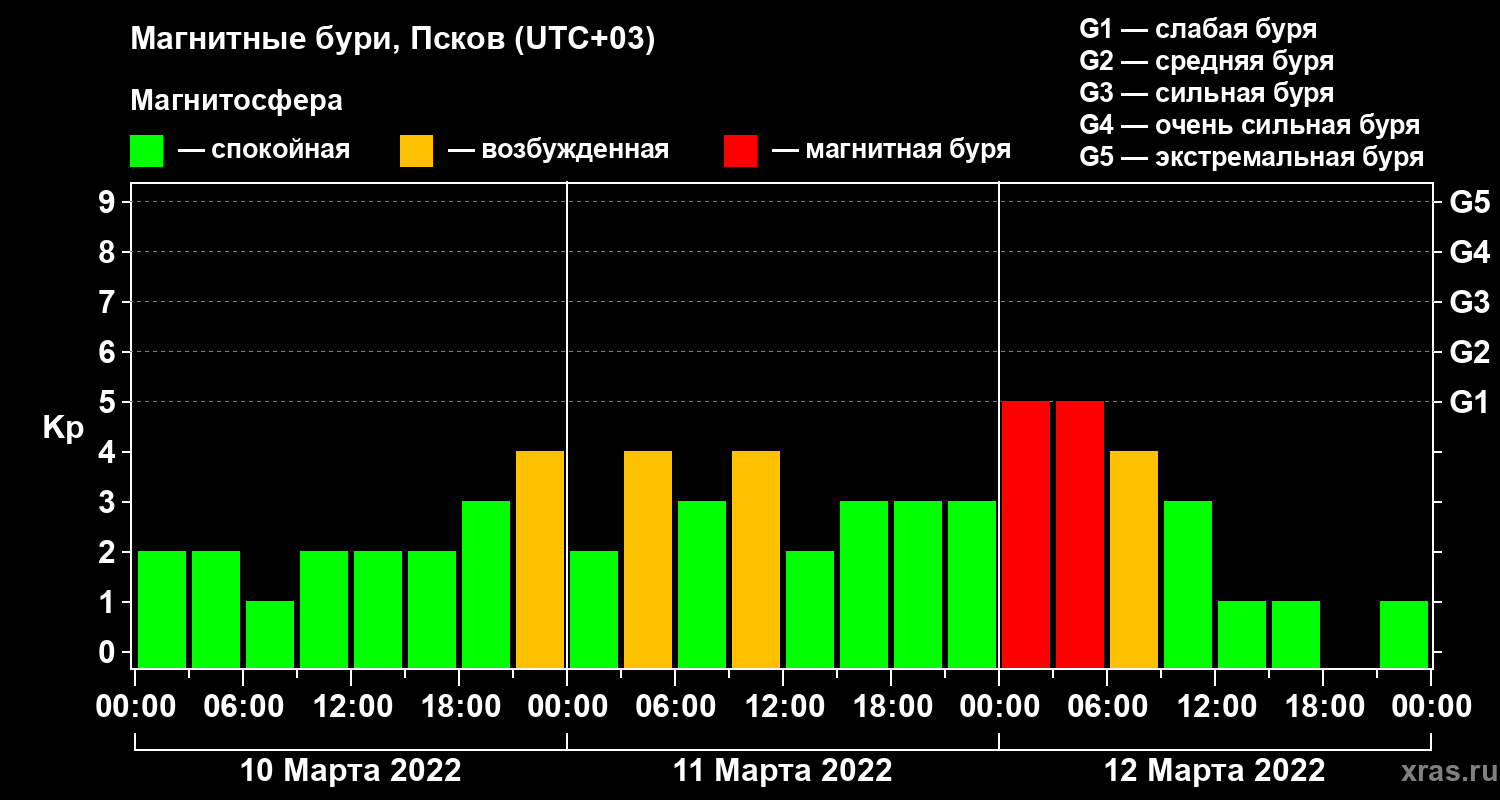Click the 'Магнитосфера' heading
Viewport: 1500px width, 800px height.
236,101
